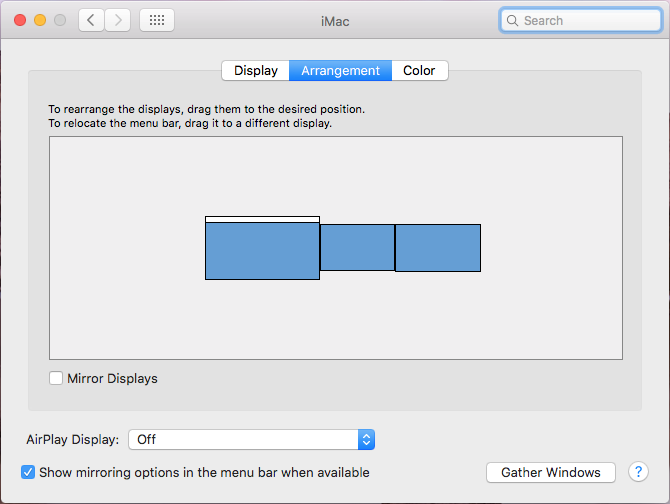Screen dimensions: 670x504
Task: Click the red close window button
Action: [20, 20]
